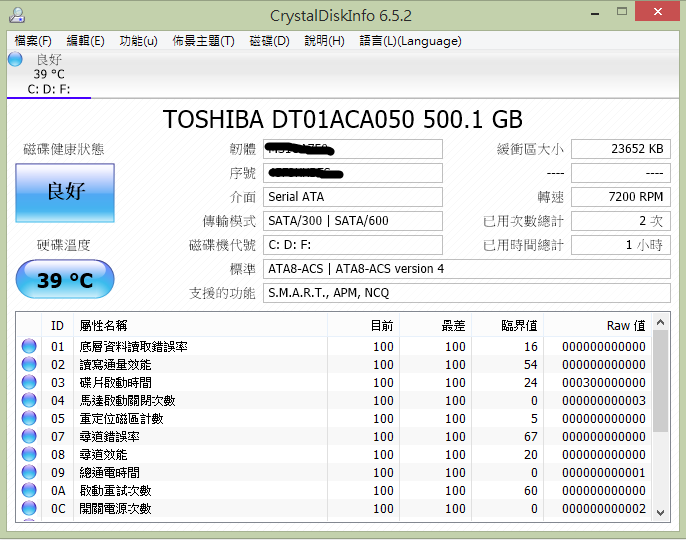Maximize the CrystalDiskInfo window

click(622, 12)
